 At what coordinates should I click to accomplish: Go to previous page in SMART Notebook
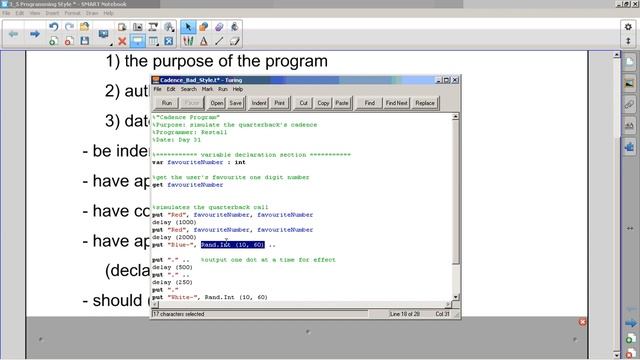(13, 34)
